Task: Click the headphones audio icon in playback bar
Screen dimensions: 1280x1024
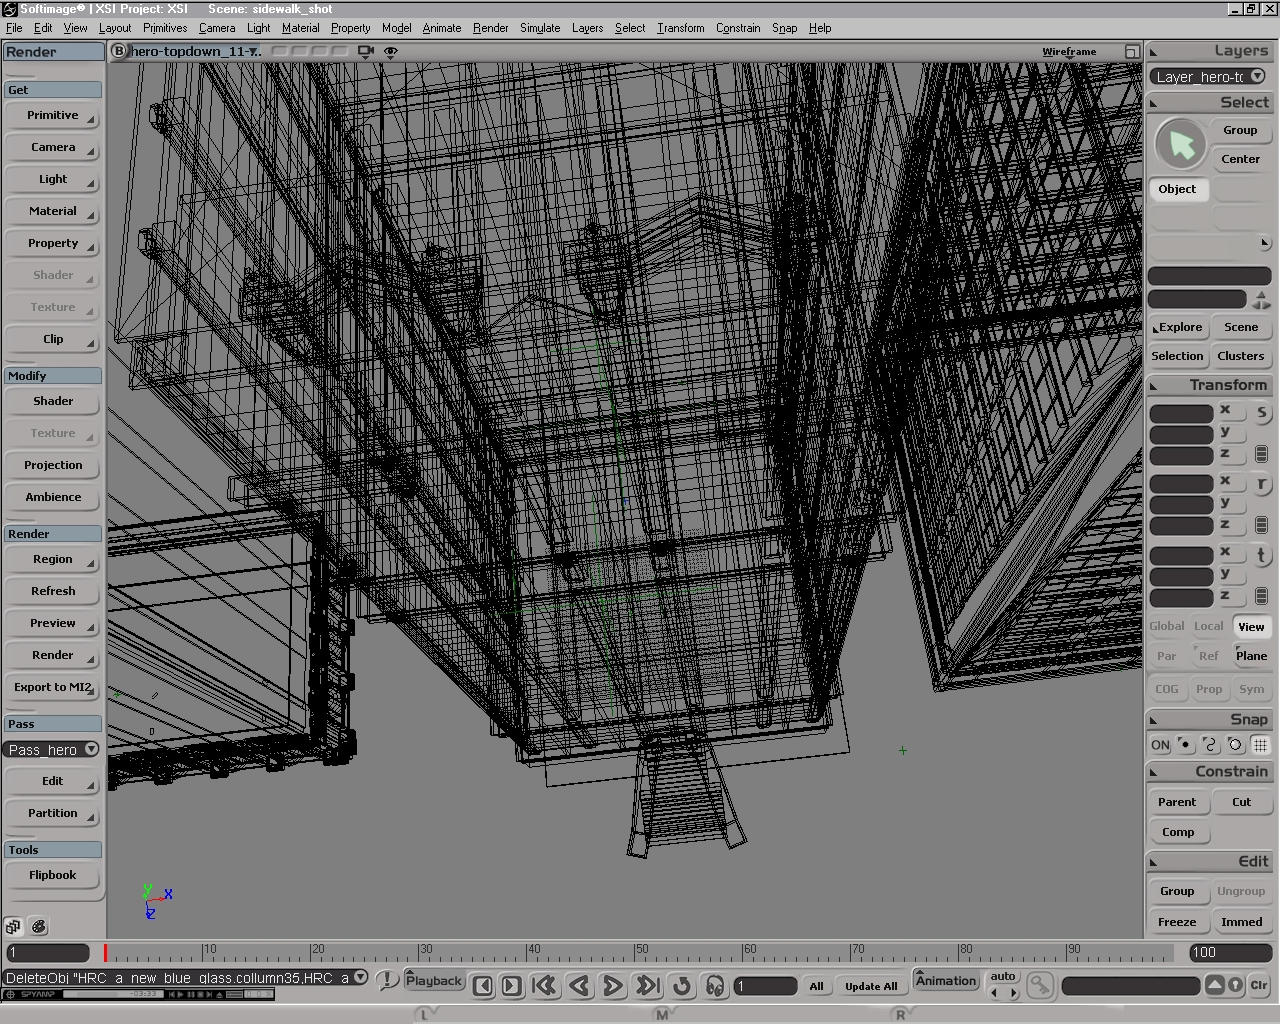Action: [714, 986]
